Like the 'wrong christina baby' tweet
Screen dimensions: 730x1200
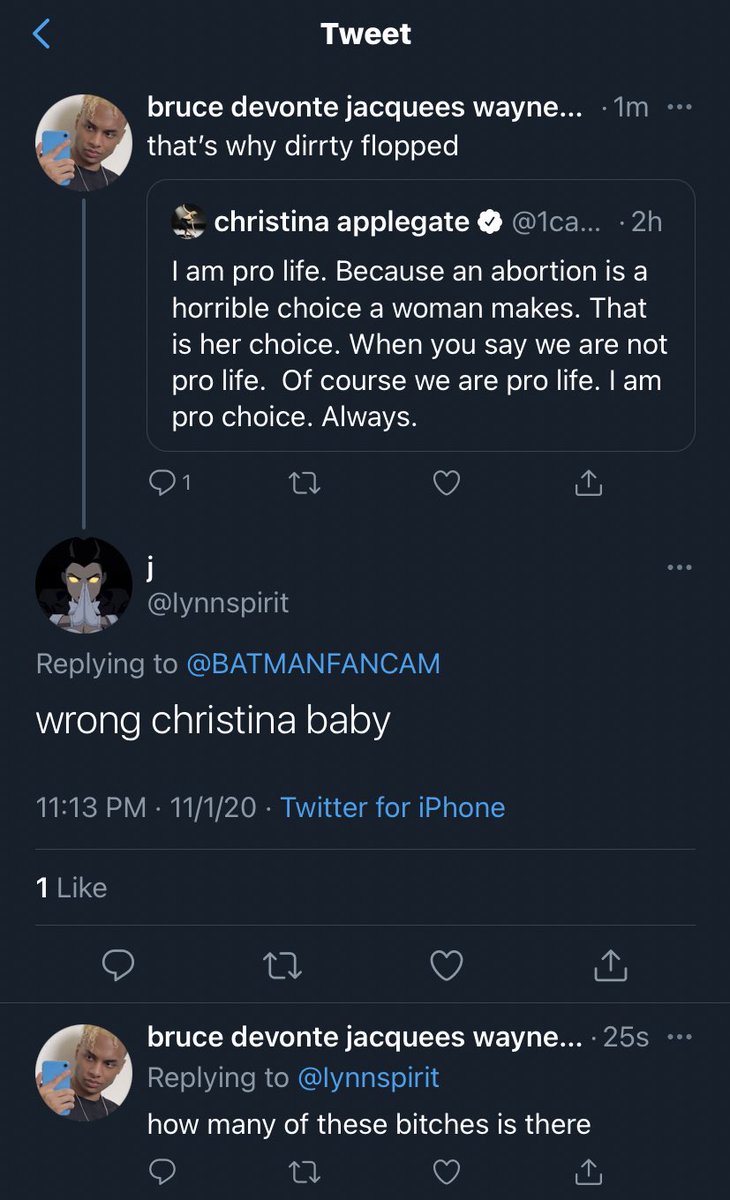[446, 964]
